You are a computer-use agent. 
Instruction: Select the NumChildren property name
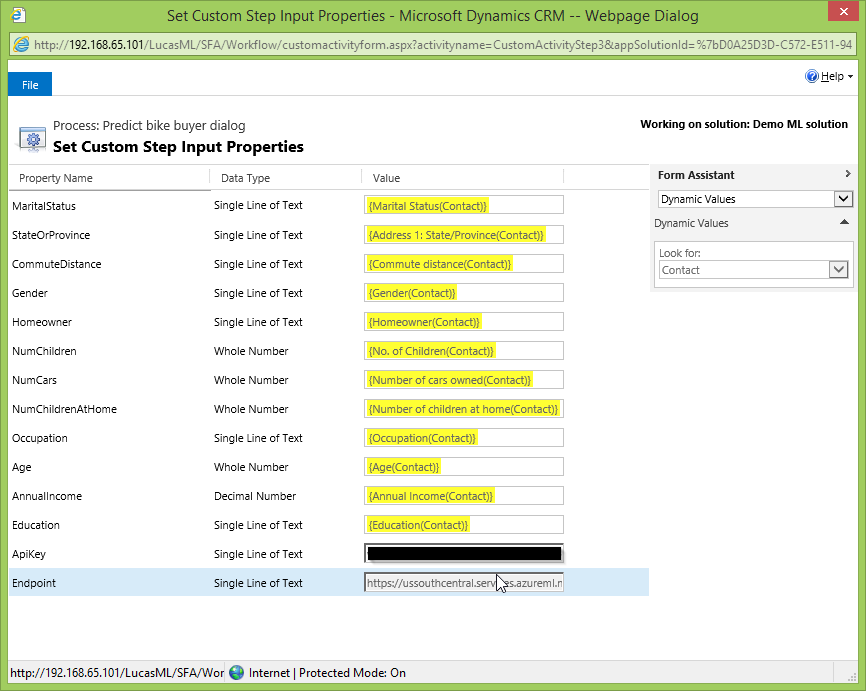click(44, 351)
